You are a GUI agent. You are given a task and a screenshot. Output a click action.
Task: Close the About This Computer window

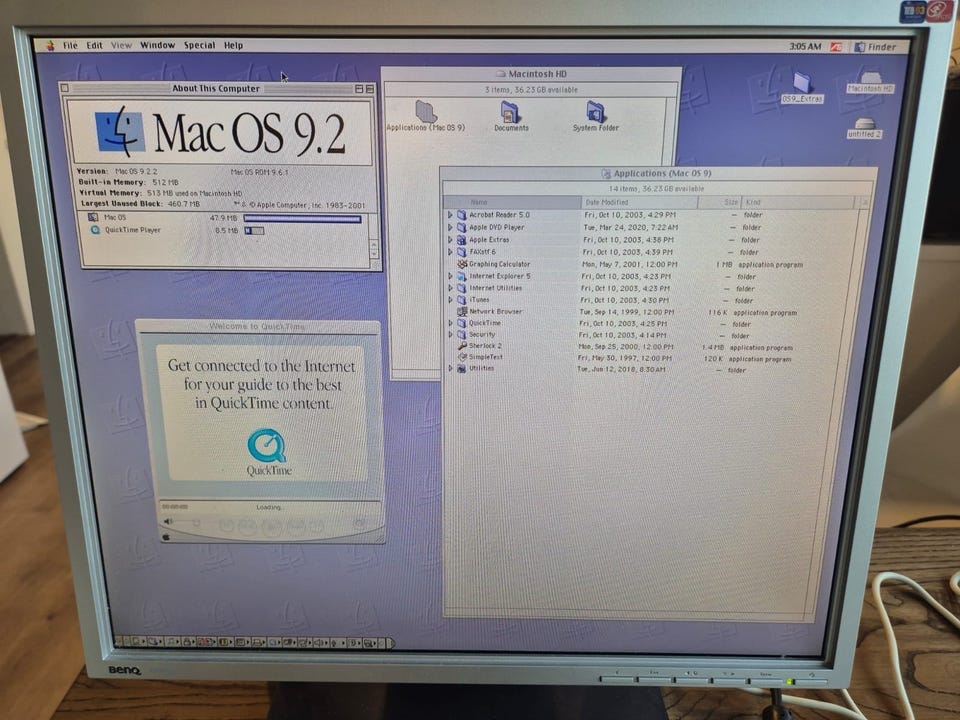tap(65, 88)
